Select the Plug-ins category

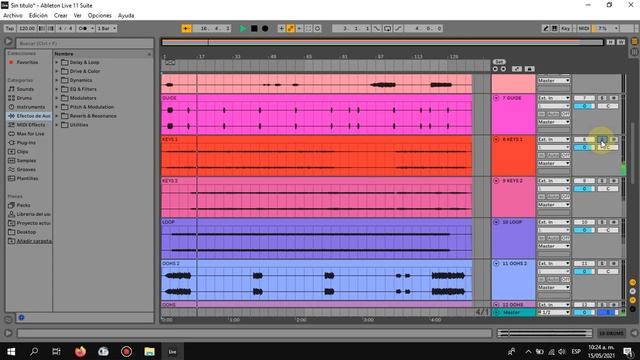[26, 143]
